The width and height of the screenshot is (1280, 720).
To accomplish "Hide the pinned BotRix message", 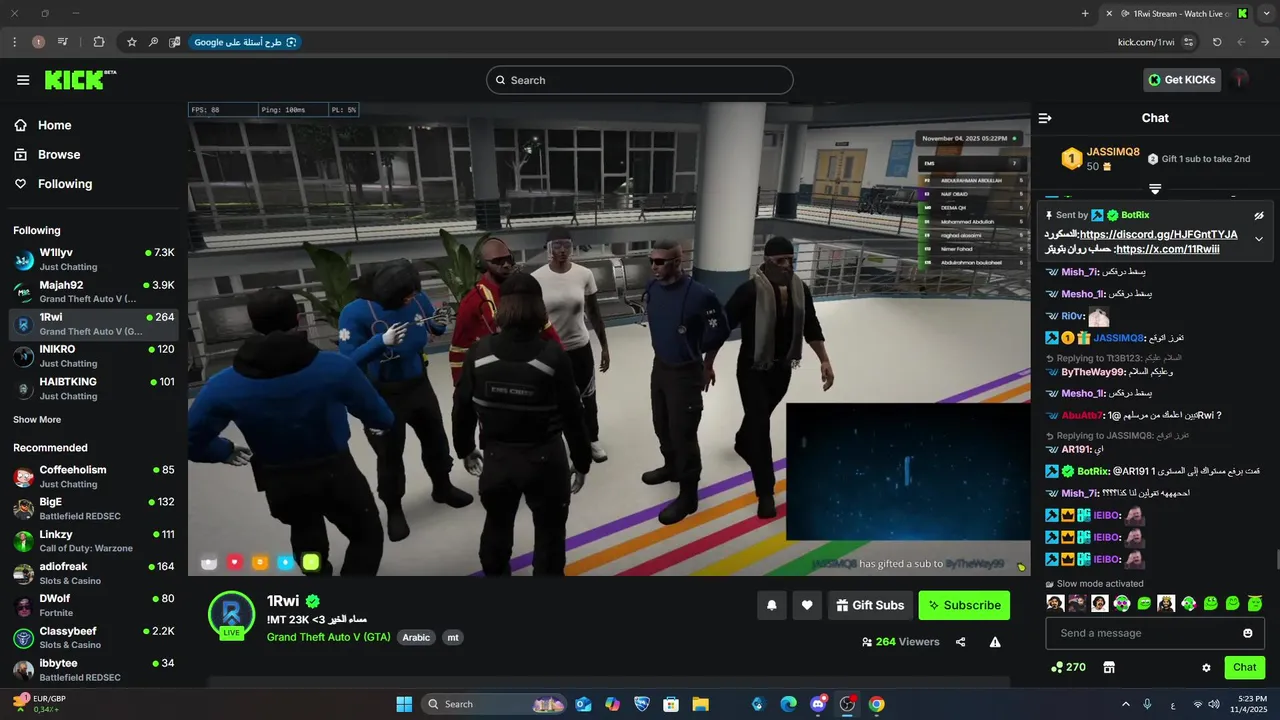I will pos(1259,215).
